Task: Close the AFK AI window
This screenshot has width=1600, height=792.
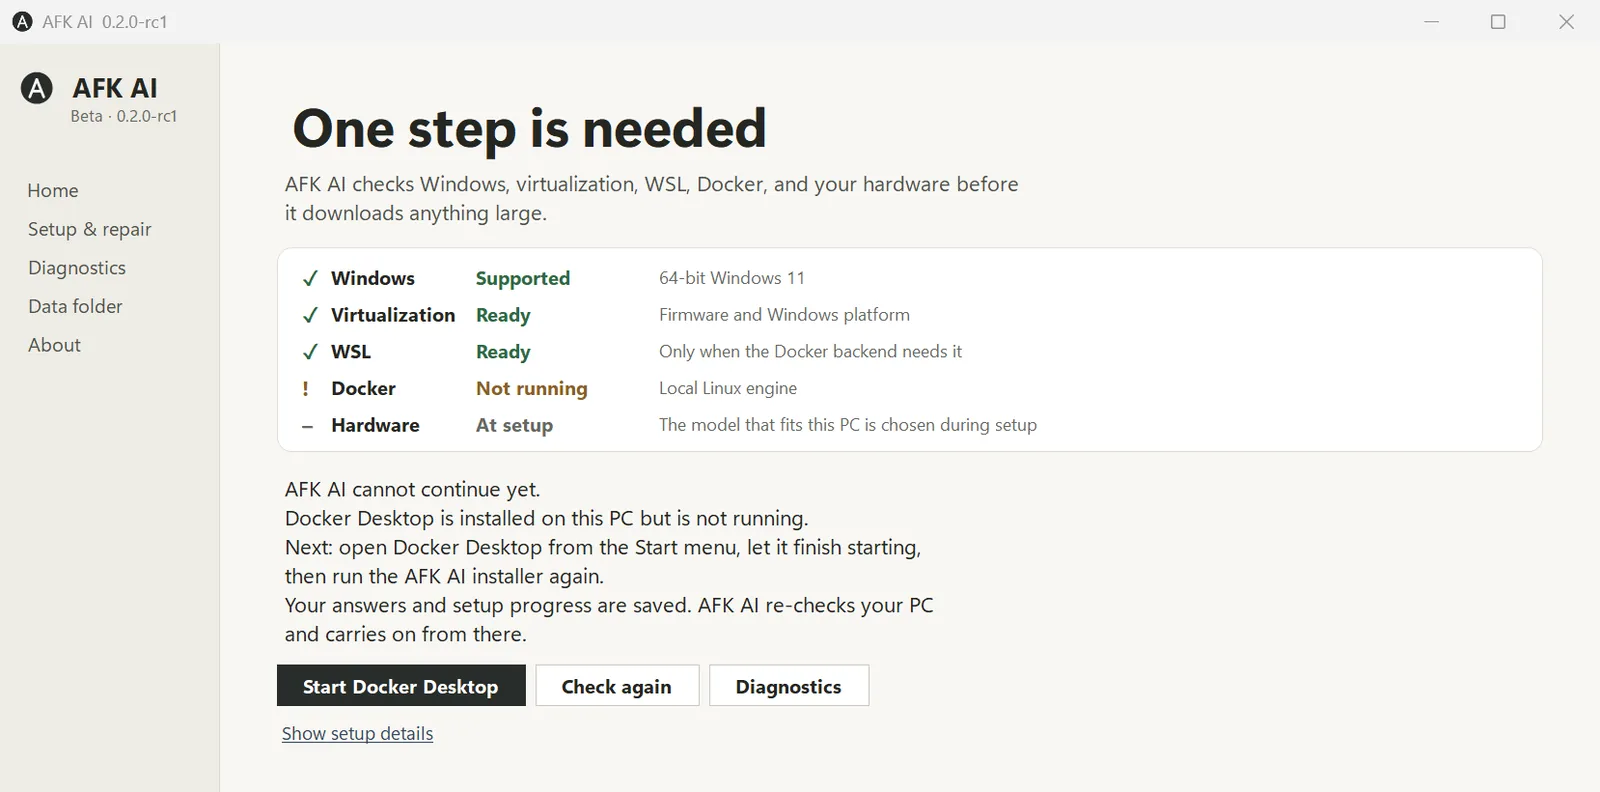Action: (x=1566, y=22)
